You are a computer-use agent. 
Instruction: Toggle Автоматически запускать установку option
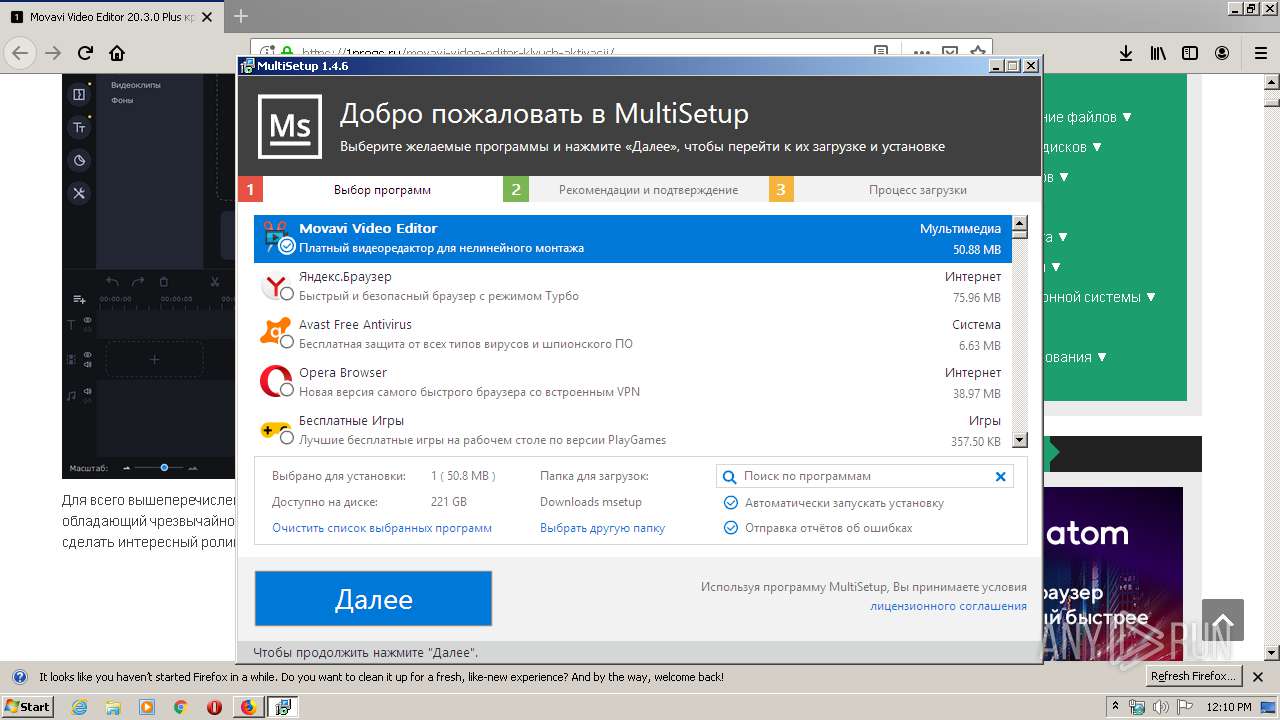(x=731, y=503)
